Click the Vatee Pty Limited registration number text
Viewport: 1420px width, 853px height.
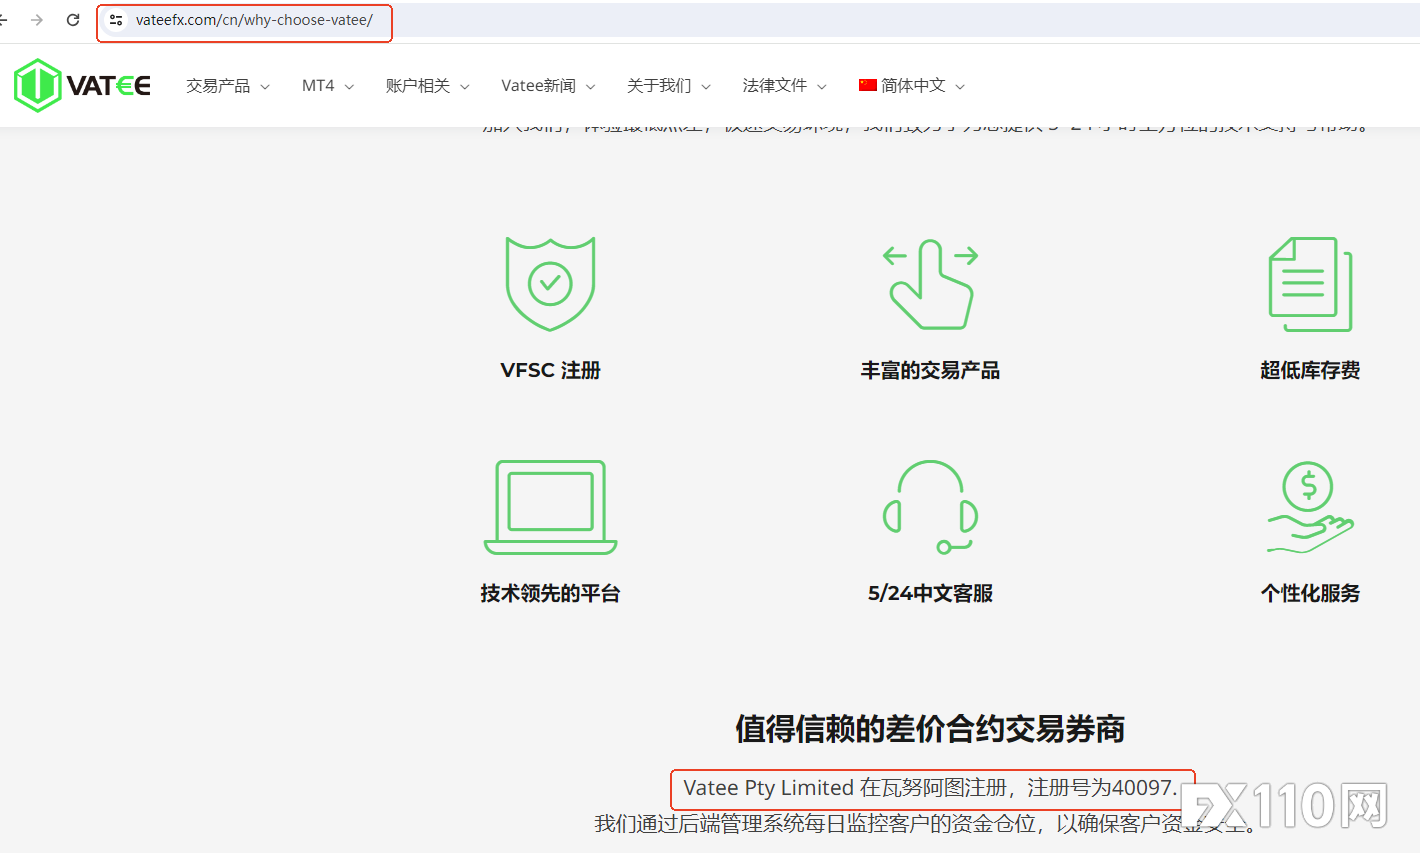point(931,788)
